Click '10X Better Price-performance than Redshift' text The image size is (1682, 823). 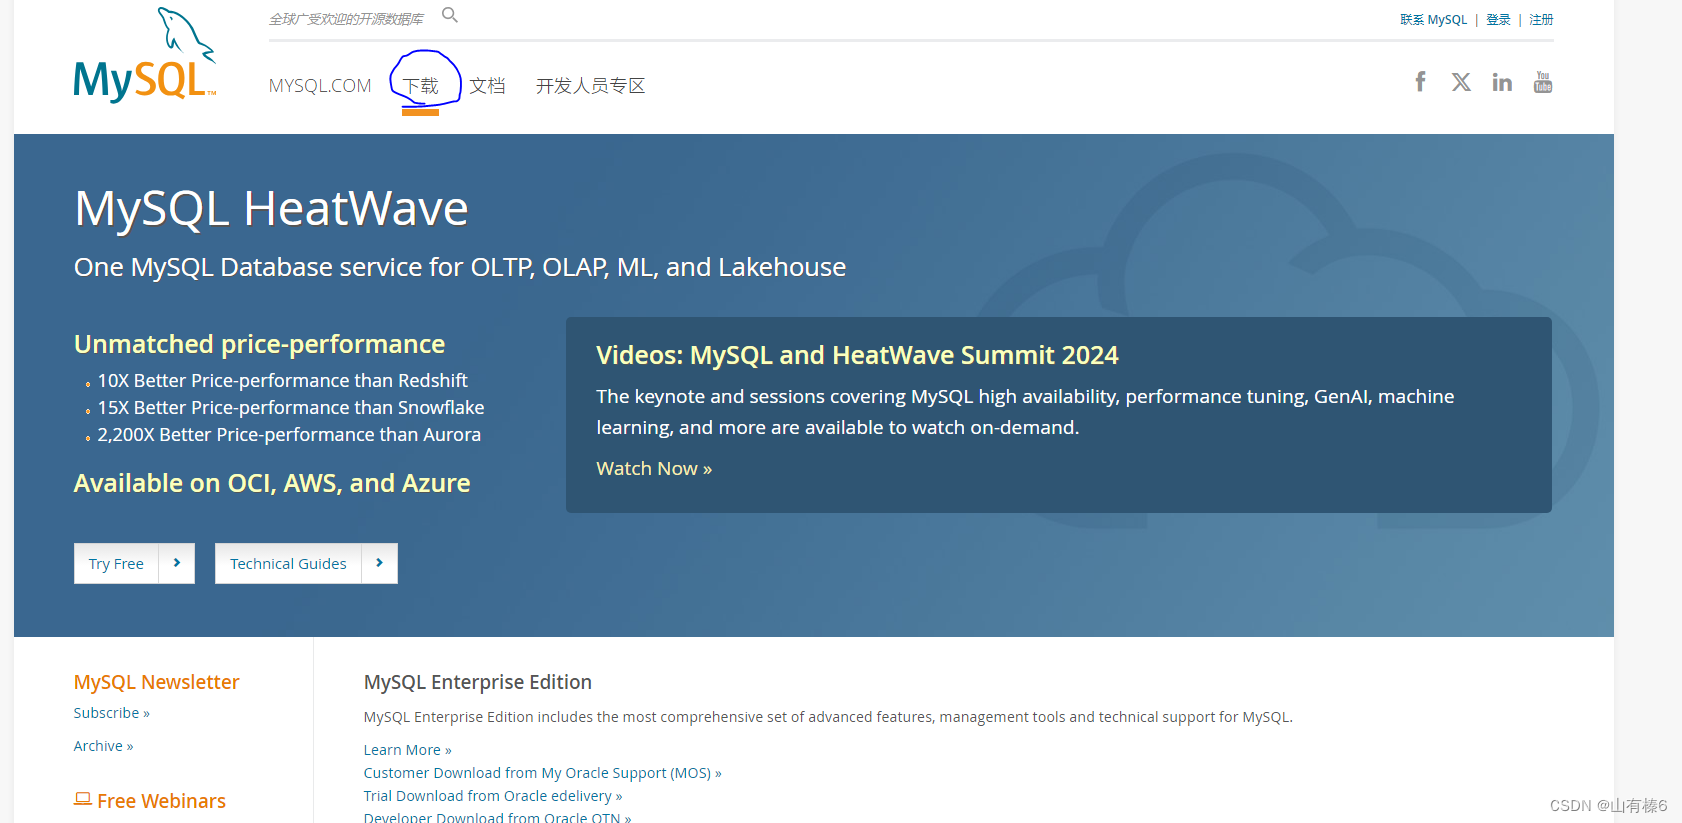pyautogui.click(x=282, y=380)
